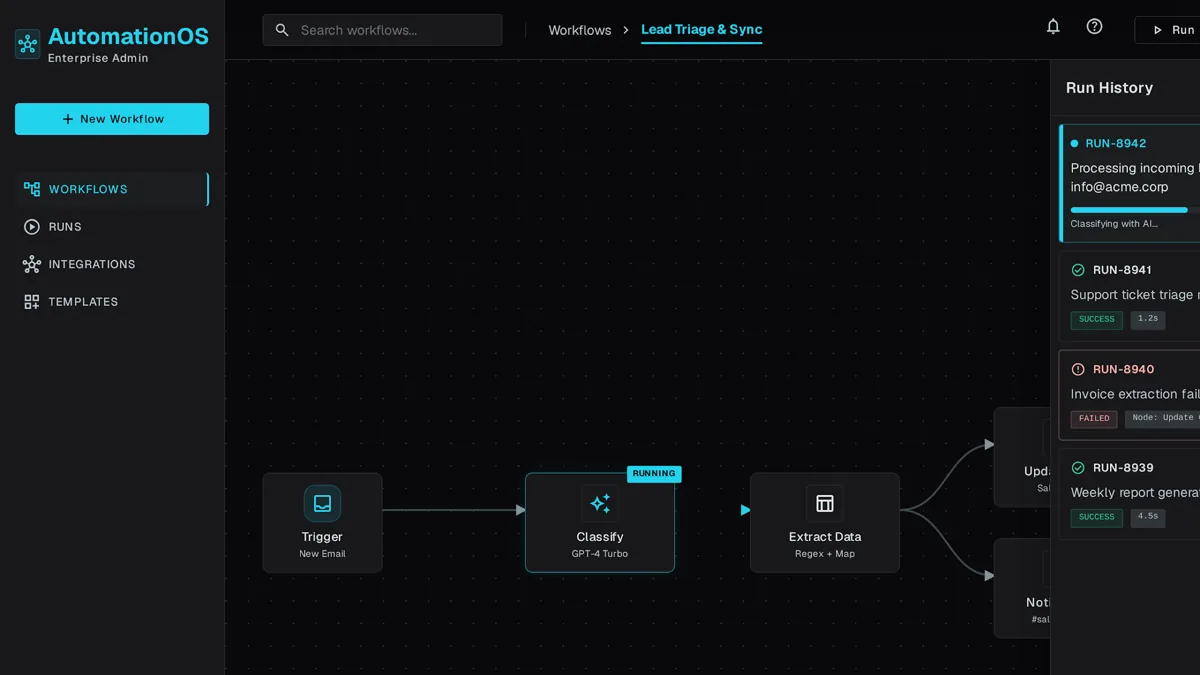Open the Workflows sidebar item
Screen dimensions: 1200x675
point(112,189)
